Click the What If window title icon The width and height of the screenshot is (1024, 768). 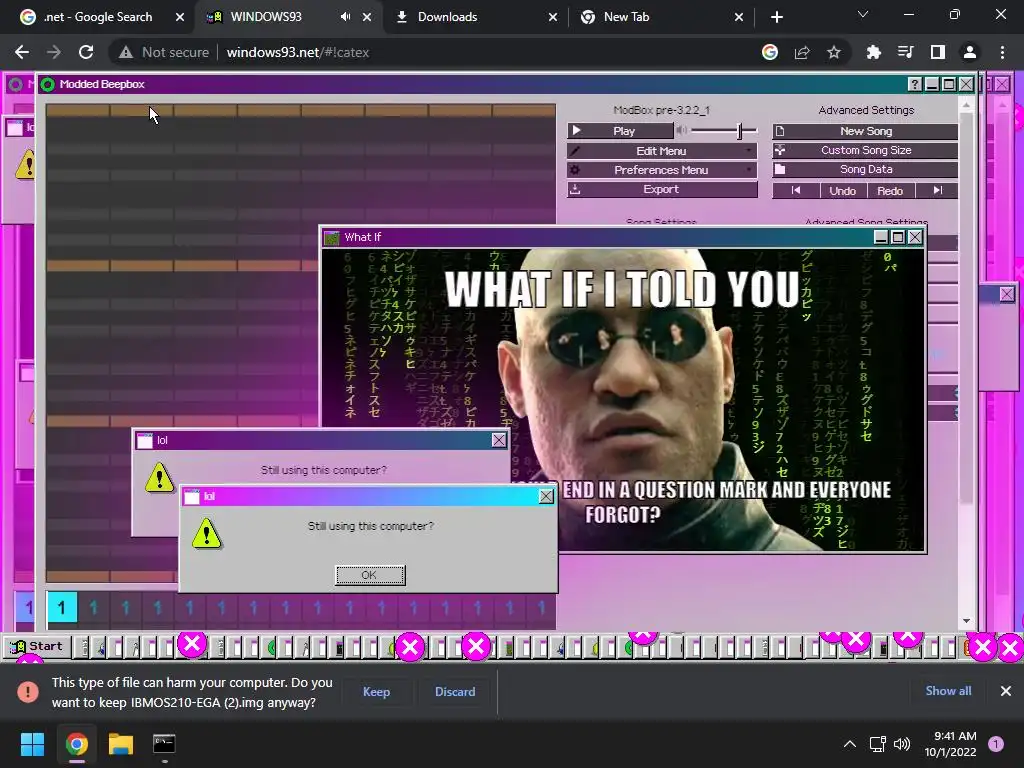[332, 238]
